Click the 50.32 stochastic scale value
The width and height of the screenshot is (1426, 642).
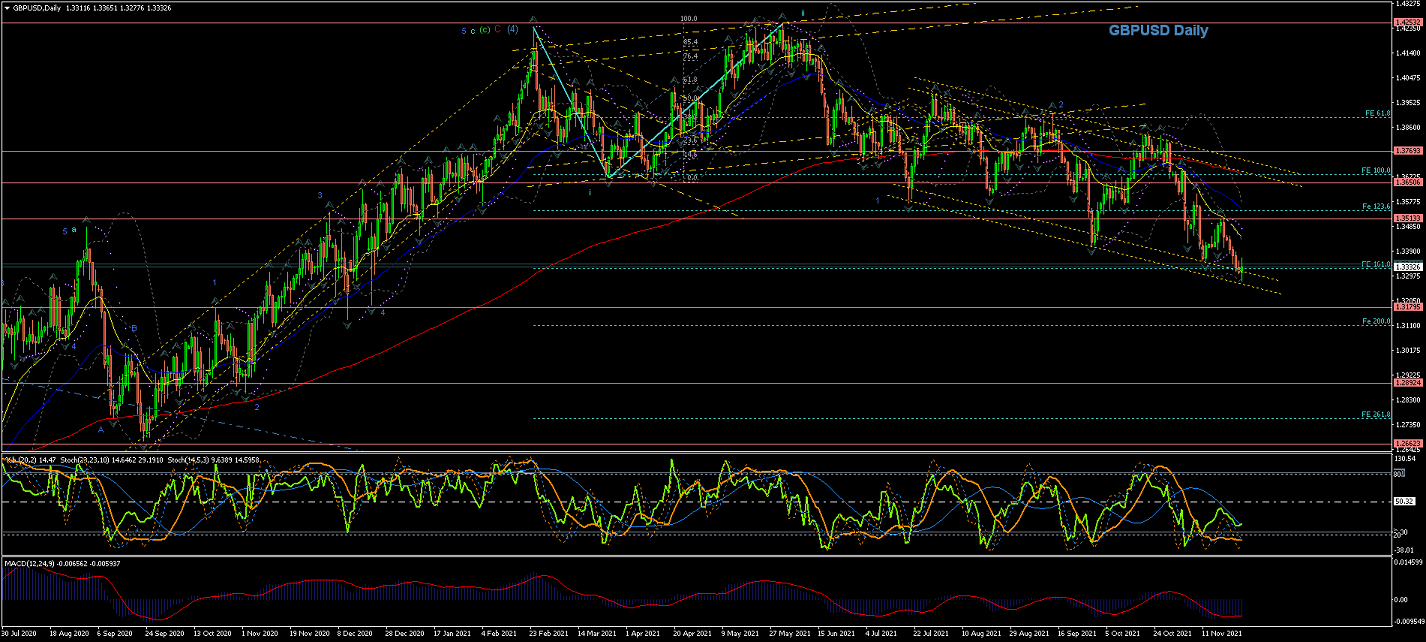click(1404, 502)
